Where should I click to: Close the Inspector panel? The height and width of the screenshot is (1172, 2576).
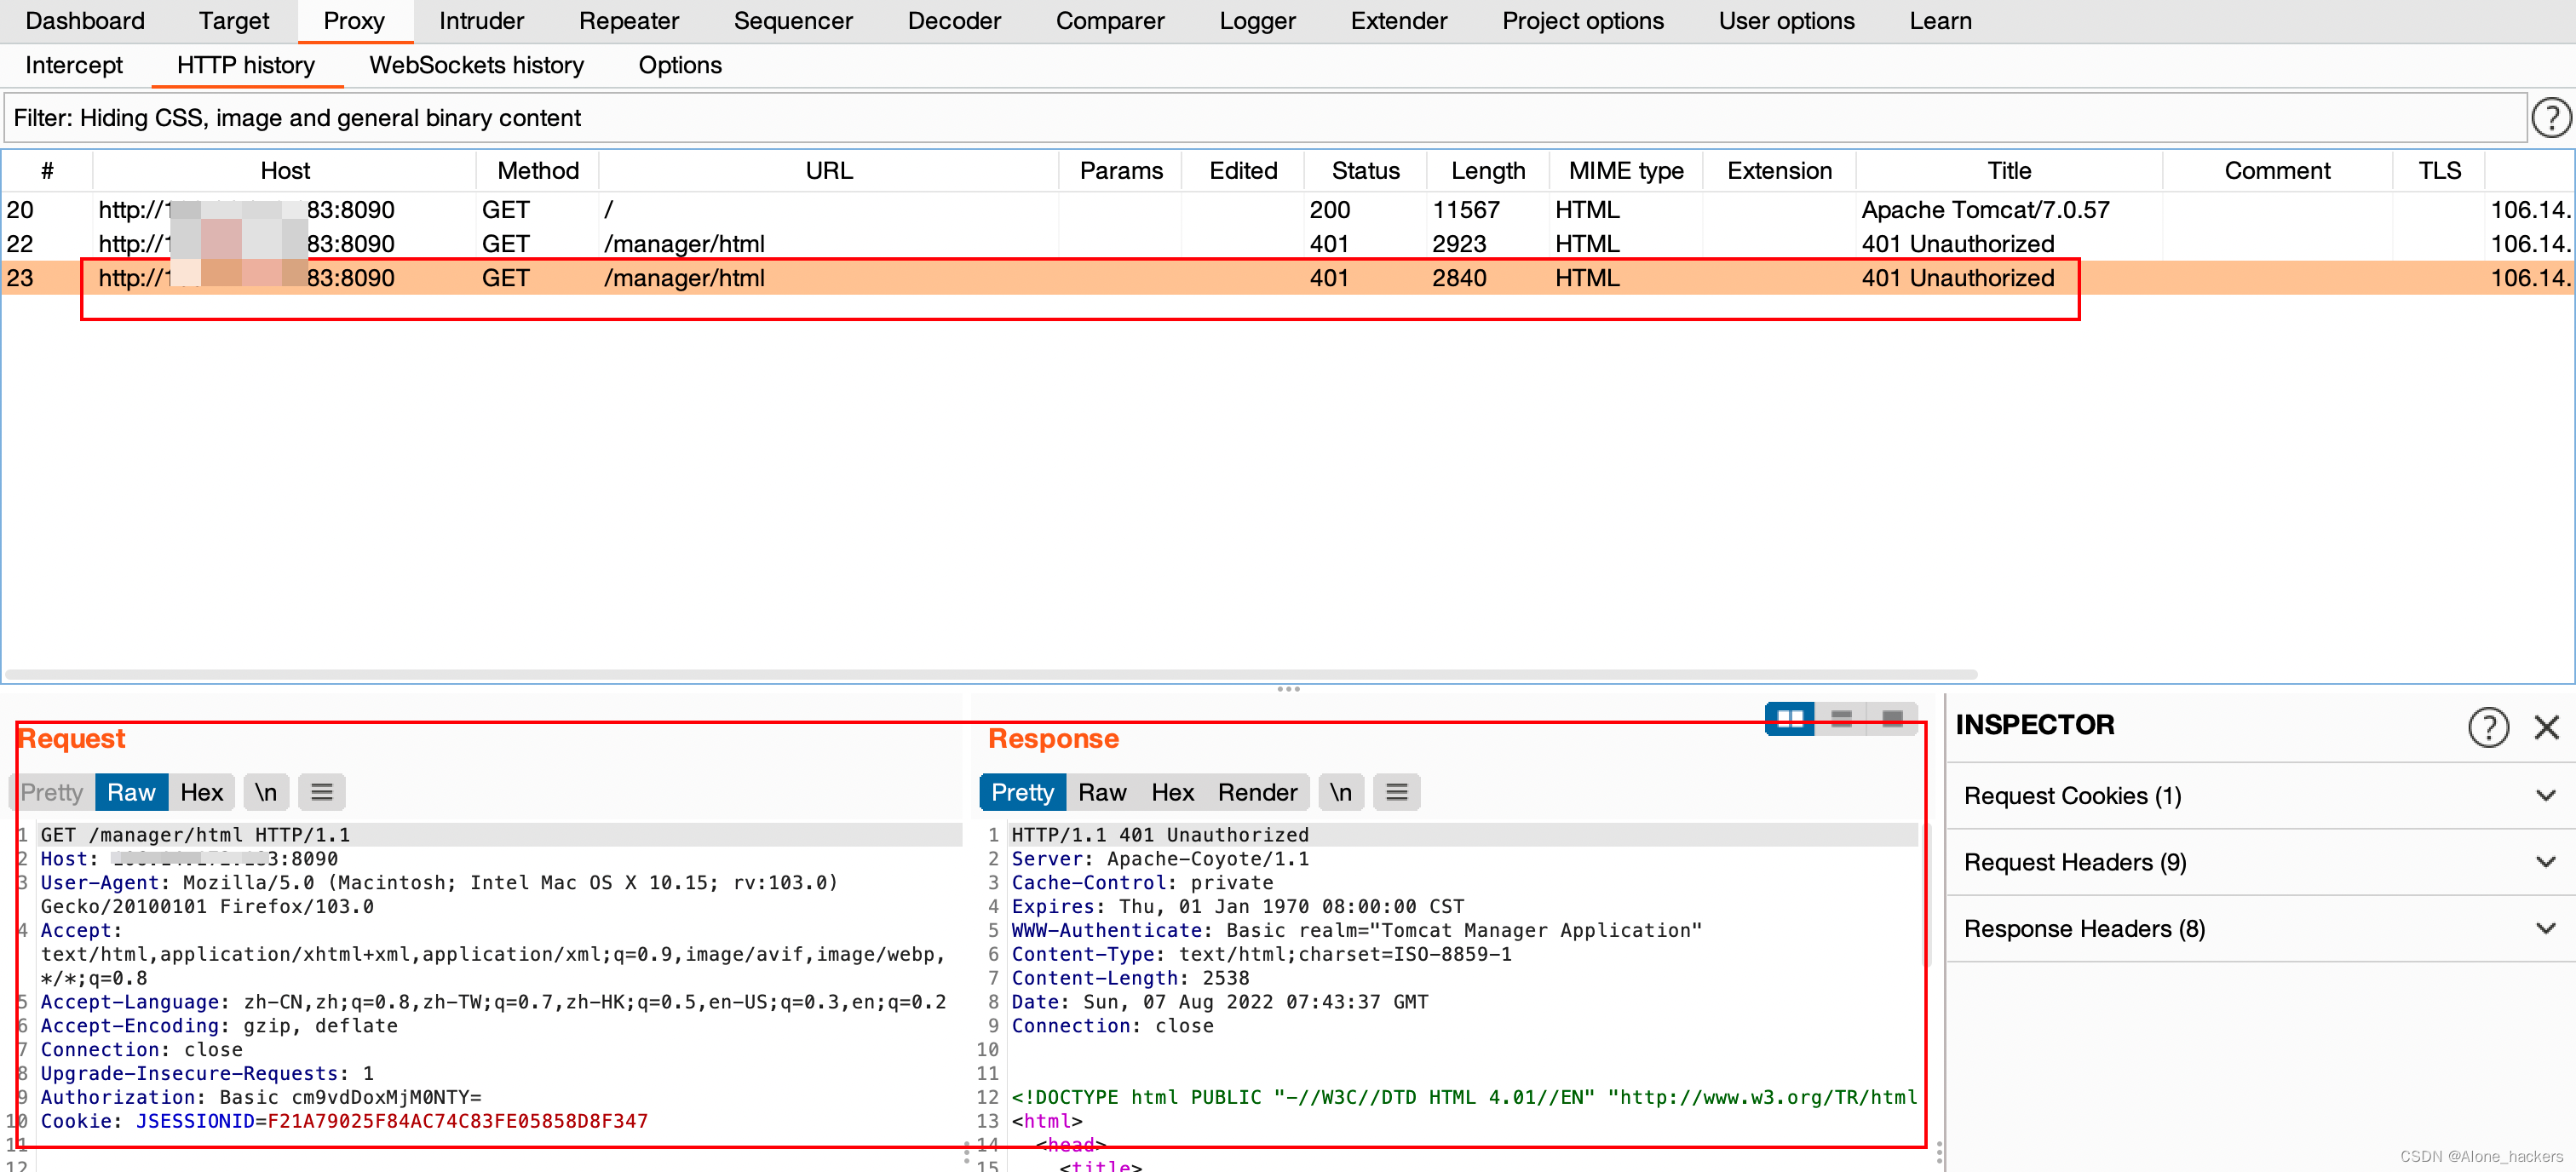point(2546,727)
